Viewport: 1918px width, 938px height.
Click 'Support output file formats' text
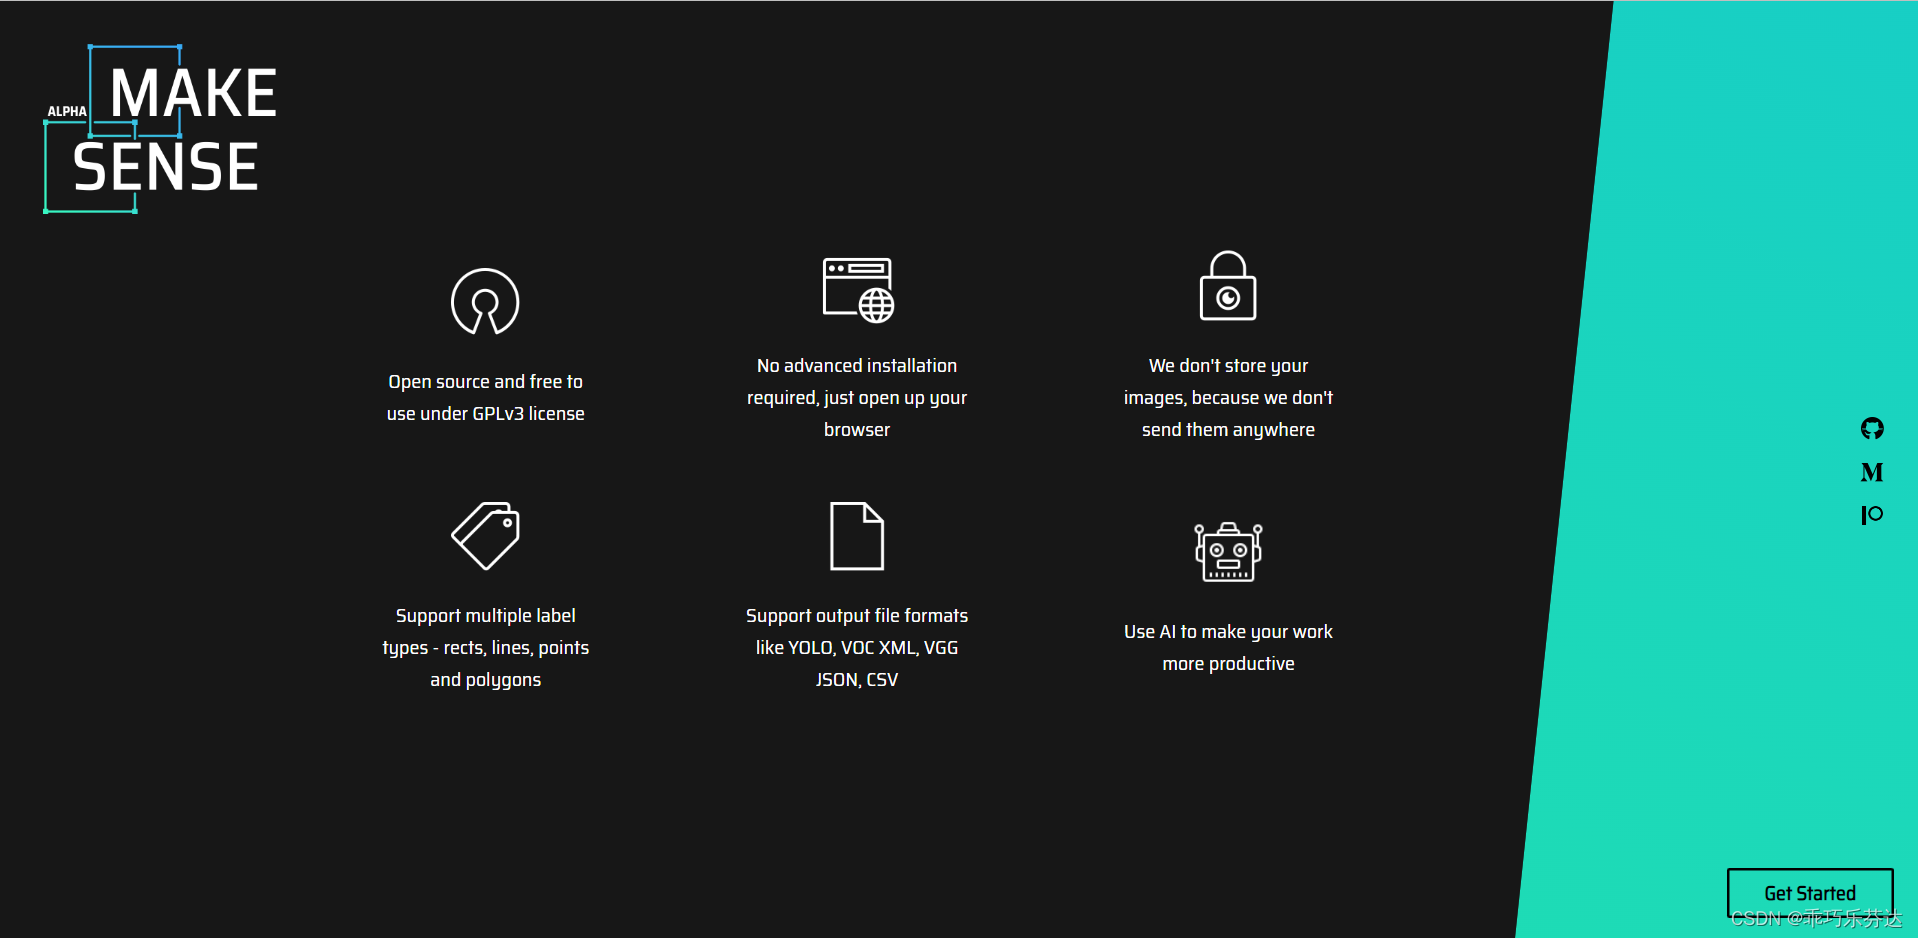click(857, 647)
